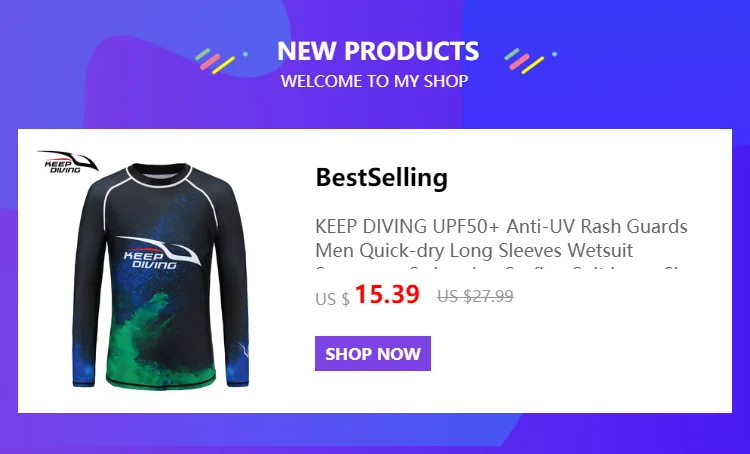Open the rash guard shirt product image
The image size is (750, 454).
coord(160,275)
